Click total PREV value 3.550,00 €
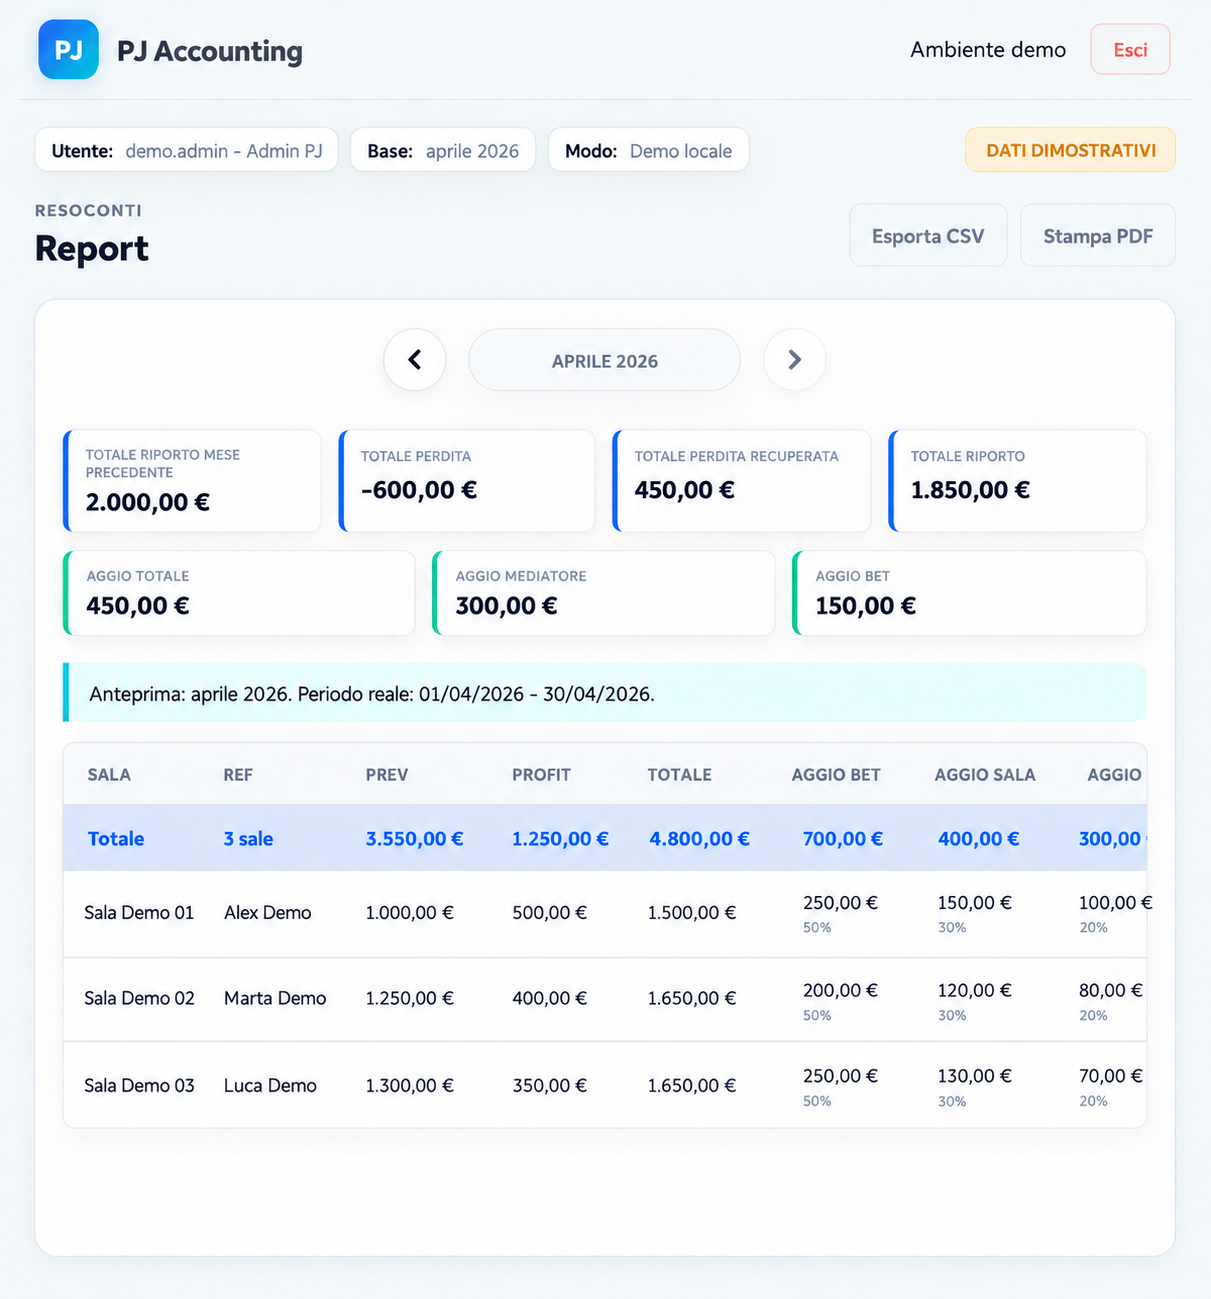The width and height of the screenshot is (1211, 1299). point(414,838)
